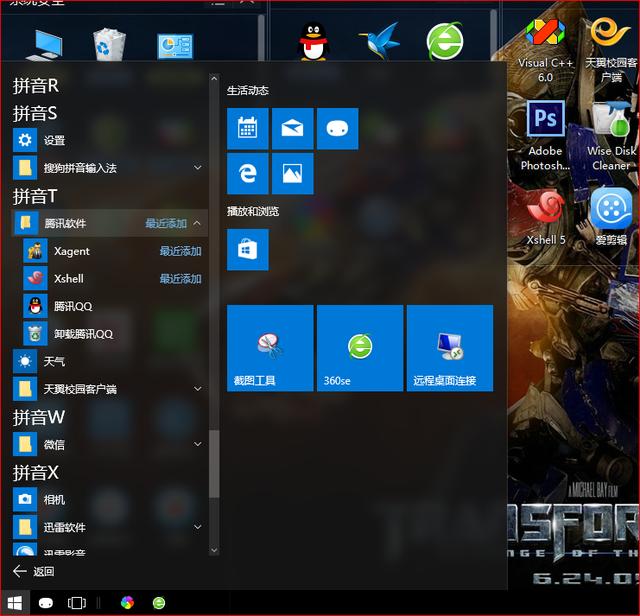
Task: Launch 腾讯QQ from the app list
Action: tap(72, 306)
